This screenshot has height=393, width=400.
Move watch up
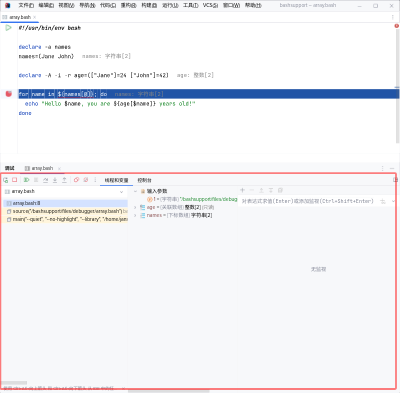coord(261,190)
